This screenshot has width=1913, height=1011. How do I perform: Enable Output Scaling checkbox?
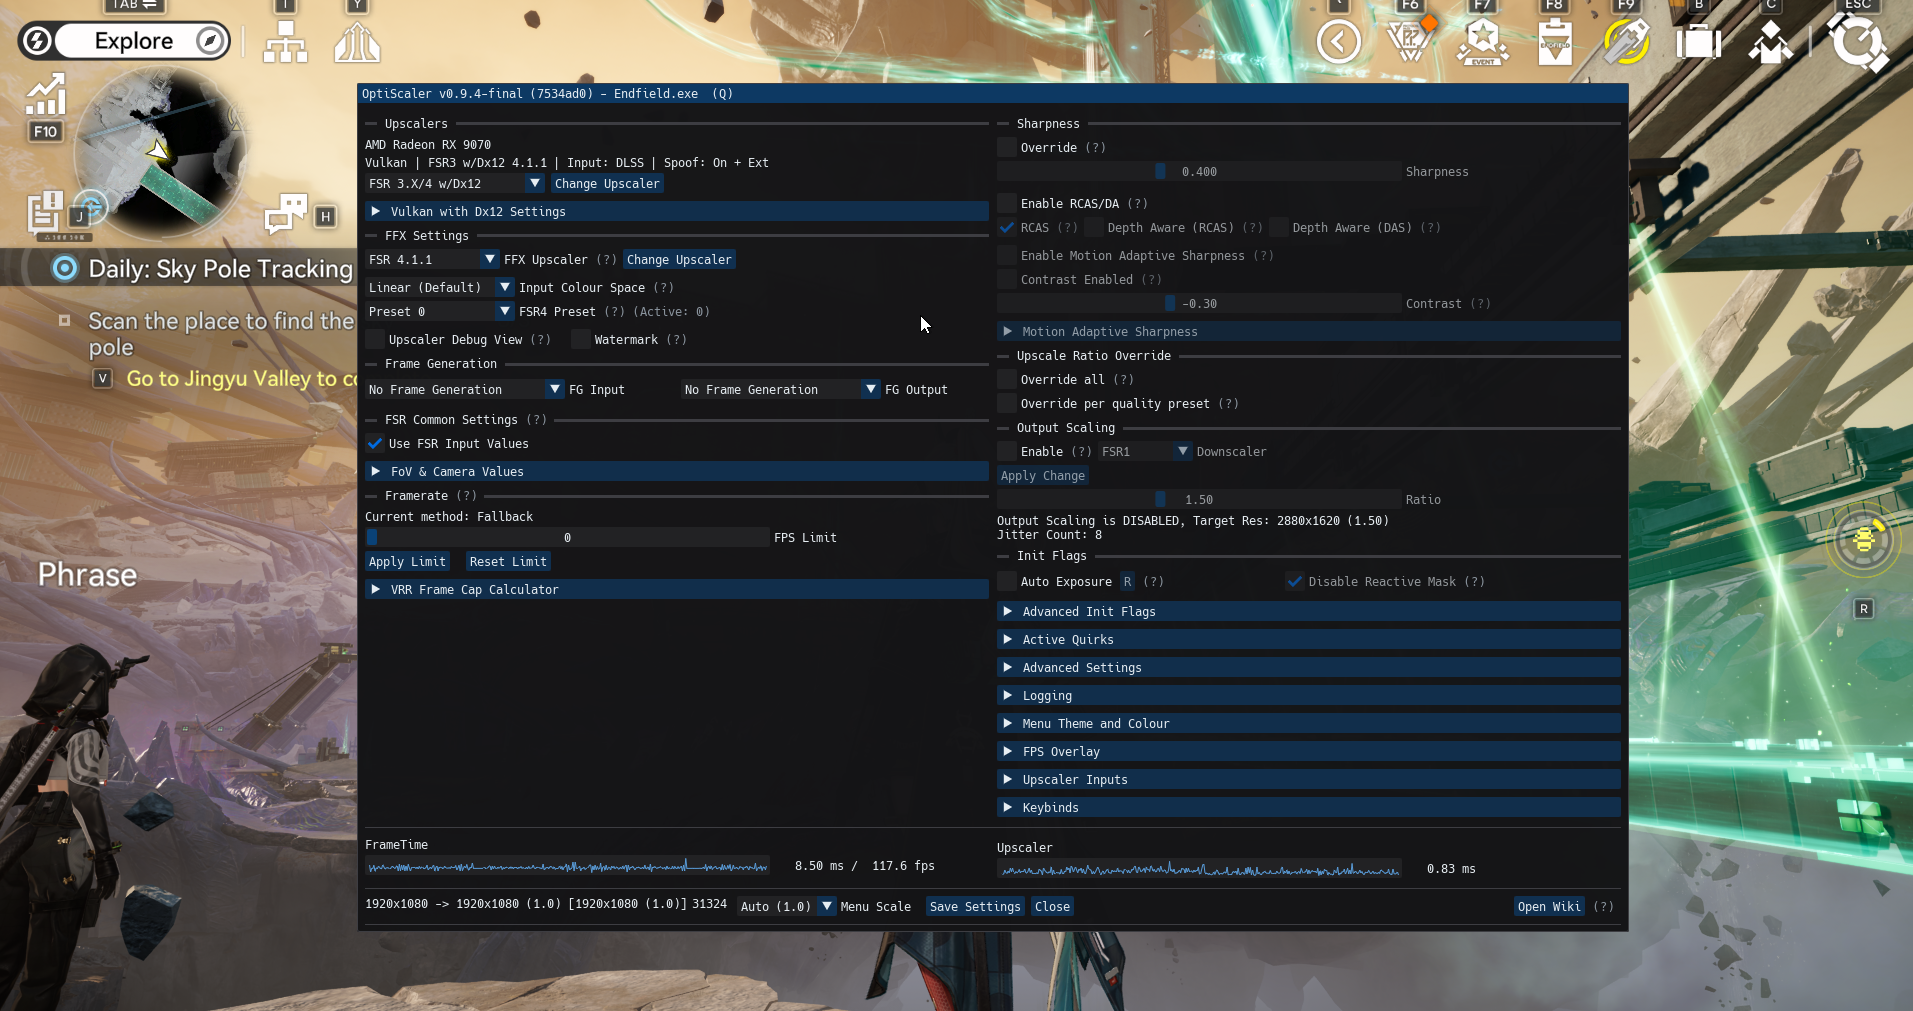[1007, 451]
